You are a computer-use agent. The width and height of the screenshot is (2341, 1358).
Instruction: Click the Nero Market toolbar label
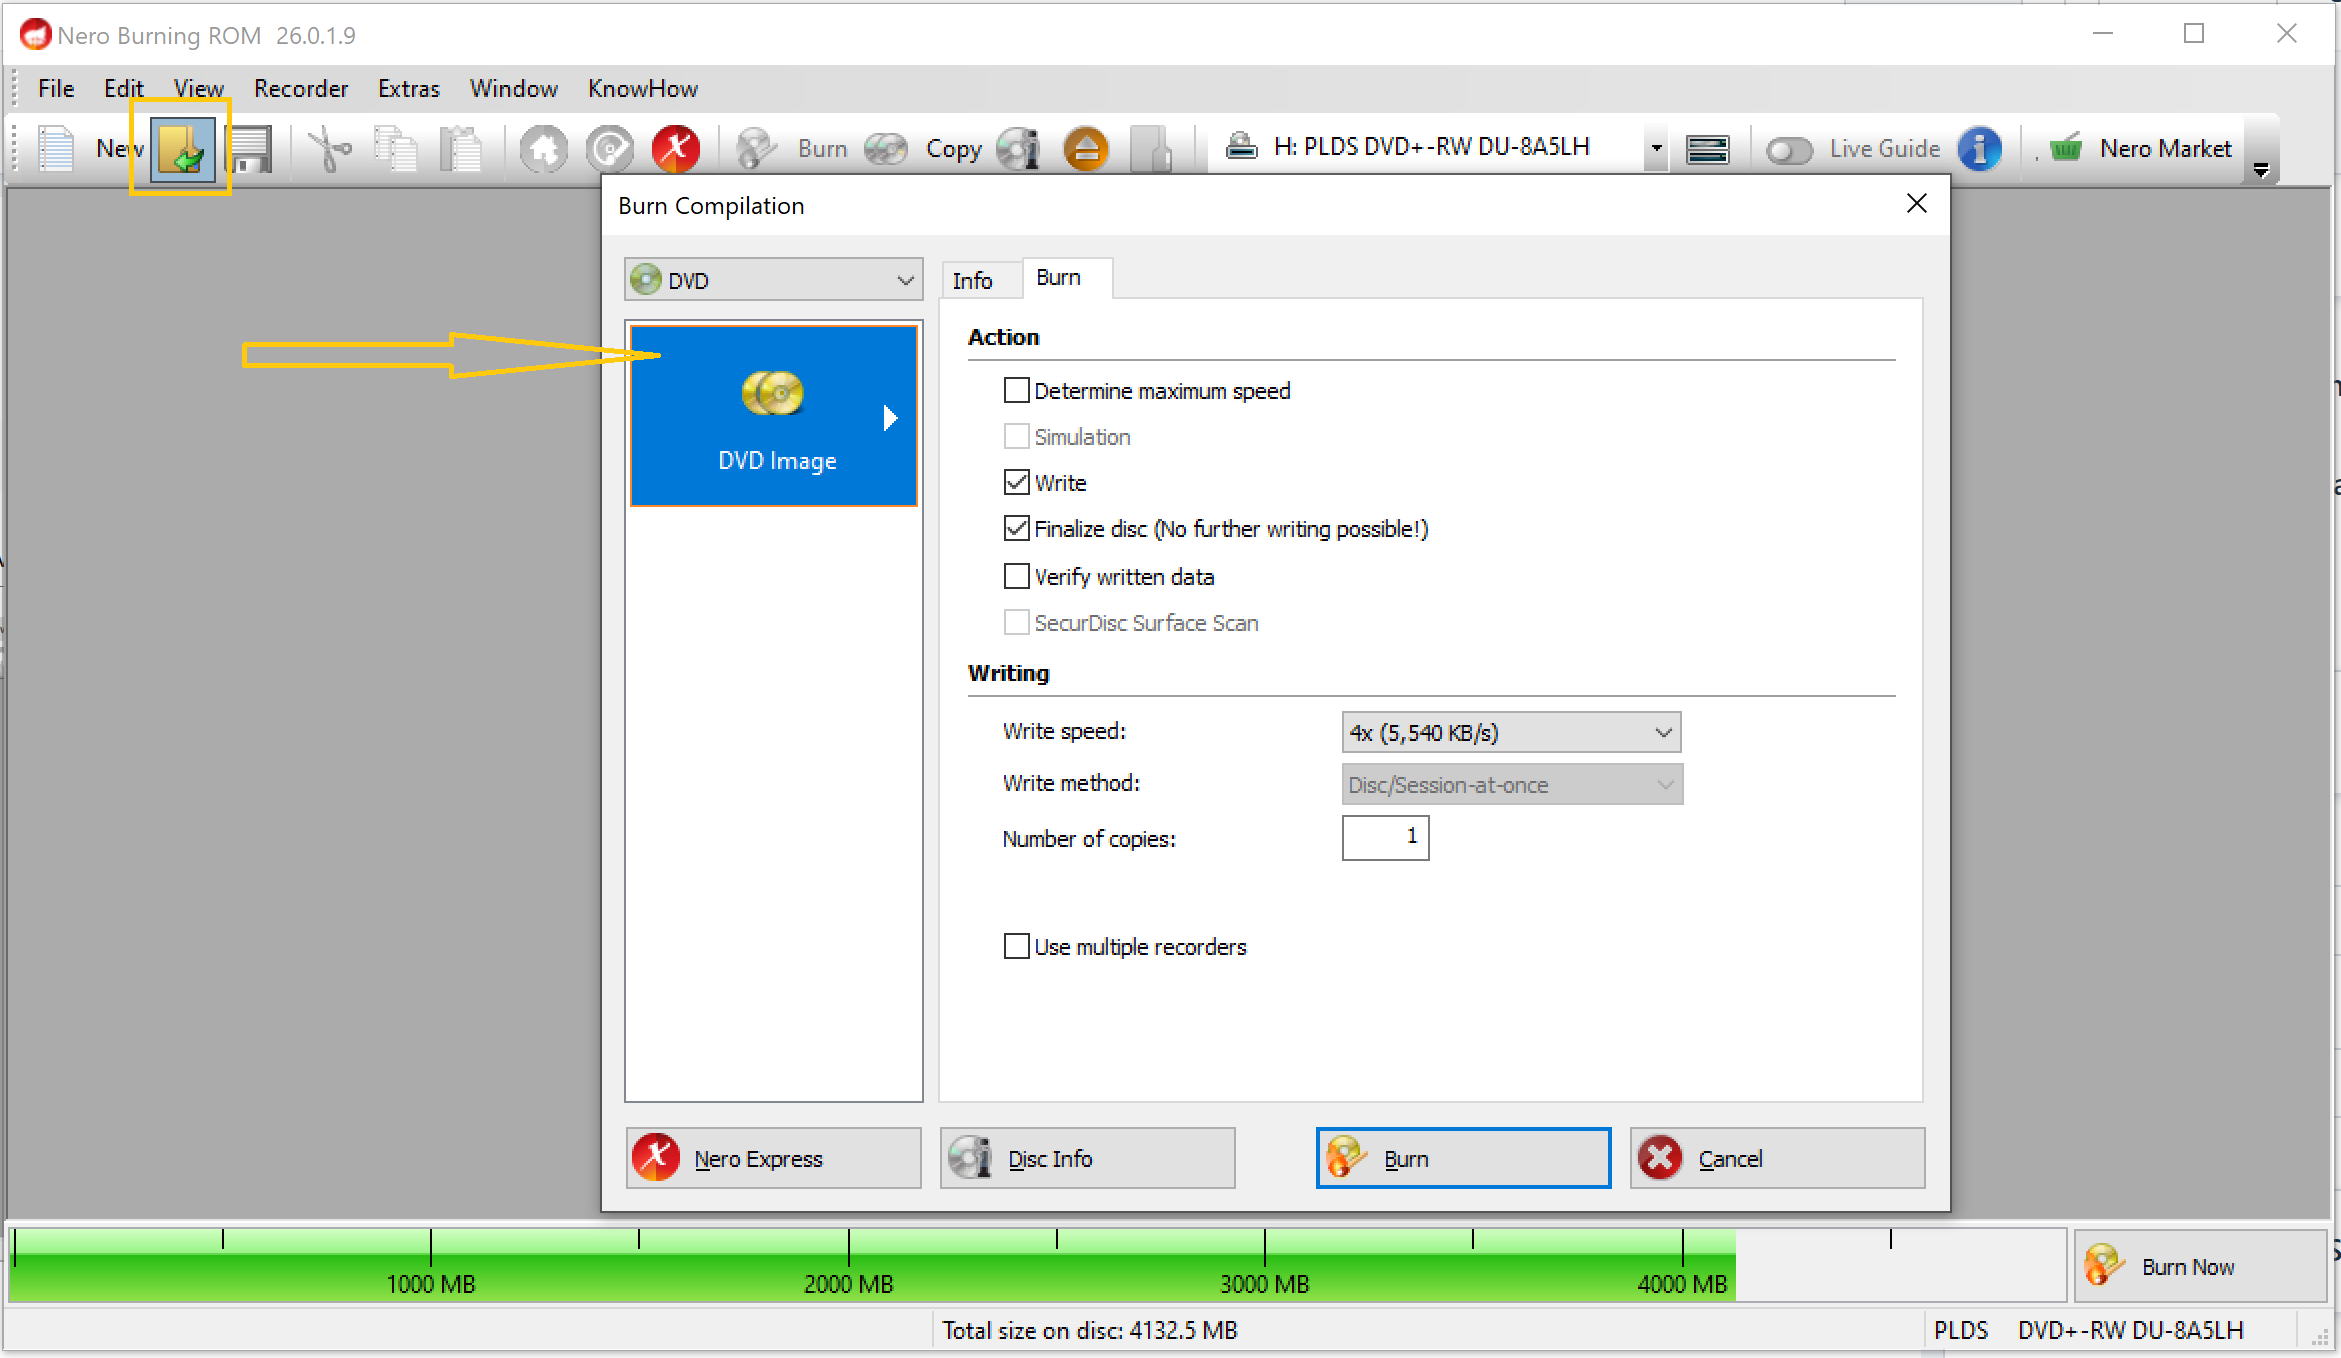pyautogui.click(x=2165, y=148)
